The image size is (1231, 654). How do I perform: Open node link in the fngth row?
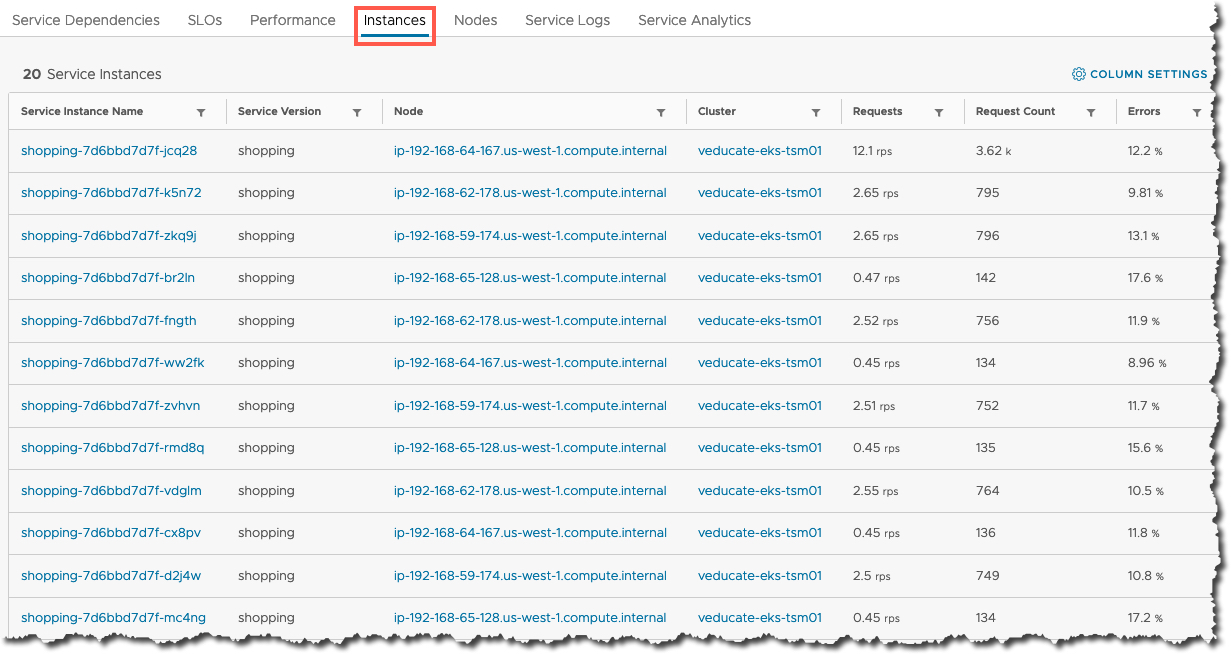point(530,321)
